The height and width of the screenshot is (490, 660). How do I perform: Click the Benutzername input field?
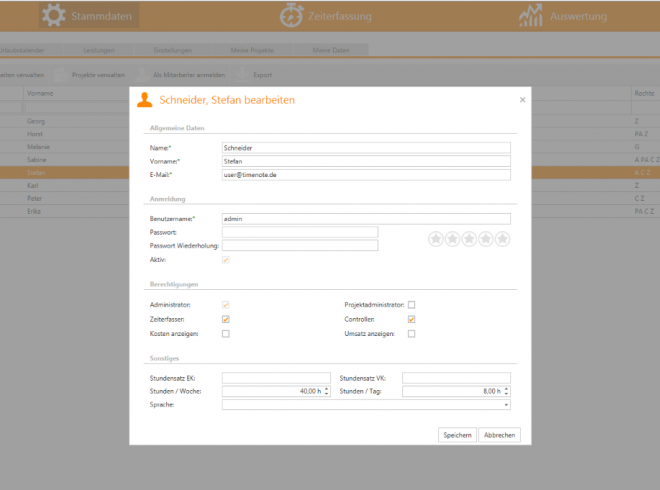pyautogui.click(x=366, y=218)
